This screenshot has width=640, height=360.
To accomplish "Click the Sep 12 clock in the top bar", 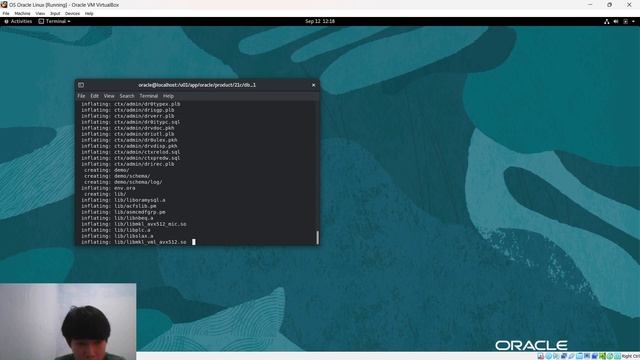I will tap(320, 21).
